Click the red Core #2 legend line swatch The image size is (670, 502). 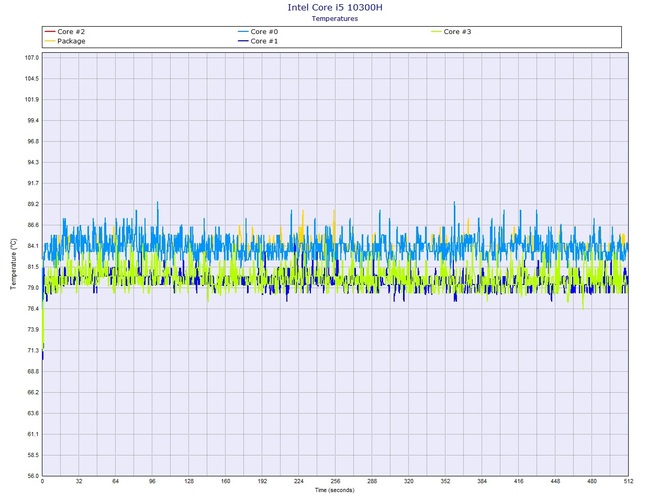click(x=50, y=32)
